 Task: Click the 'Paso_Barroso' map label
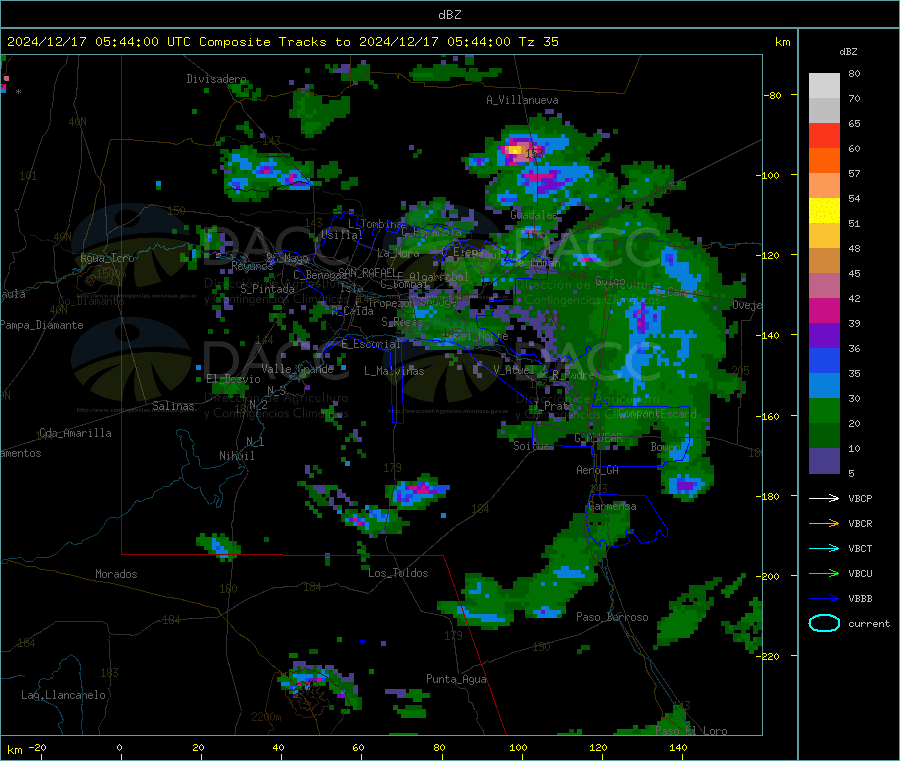612,617
